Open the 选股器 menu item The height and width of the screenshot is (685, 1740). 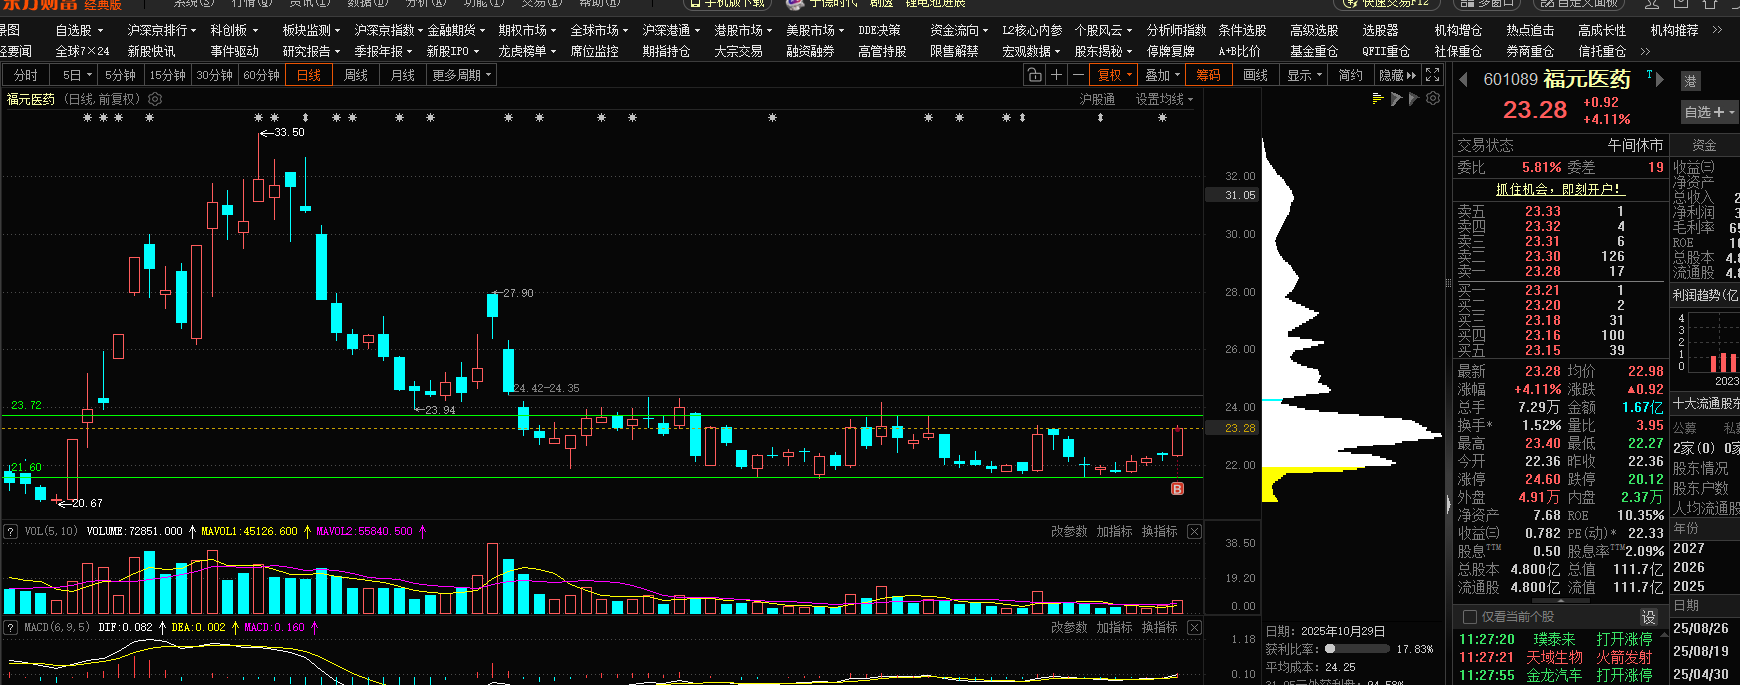[x=1380, y=30]
